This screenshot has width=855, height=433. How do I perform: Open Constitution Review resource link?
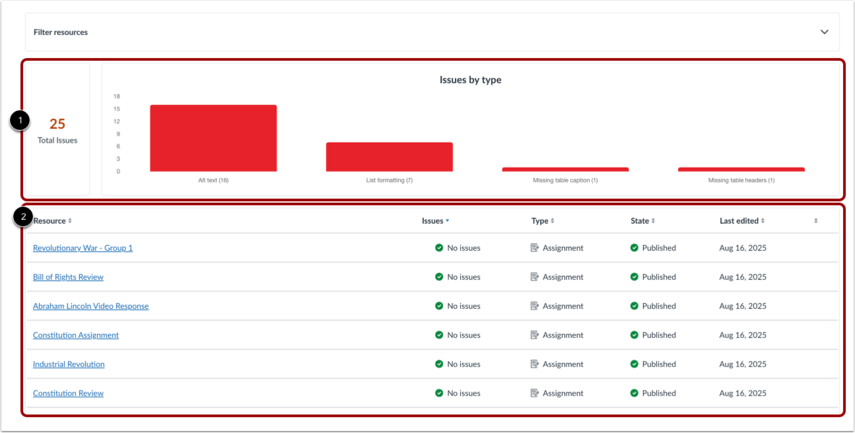click(68, 393)
